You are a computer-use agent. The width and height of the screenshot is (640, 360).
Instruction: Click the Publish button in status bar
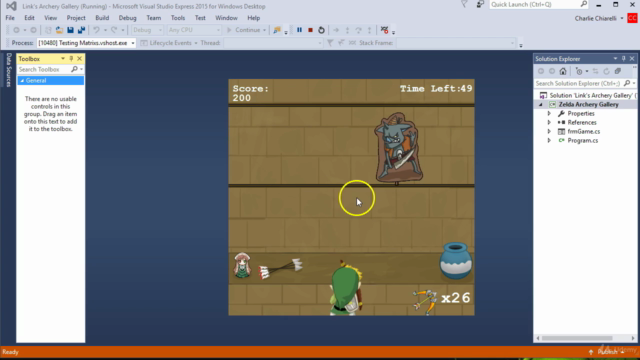(607, 352)
